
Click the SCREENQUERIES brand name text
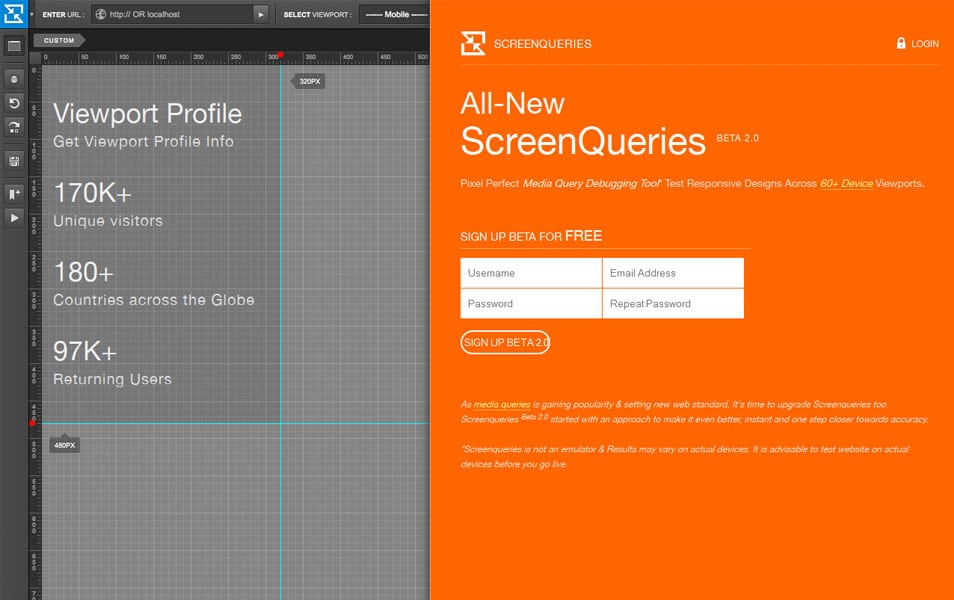[x=542, y=44]
